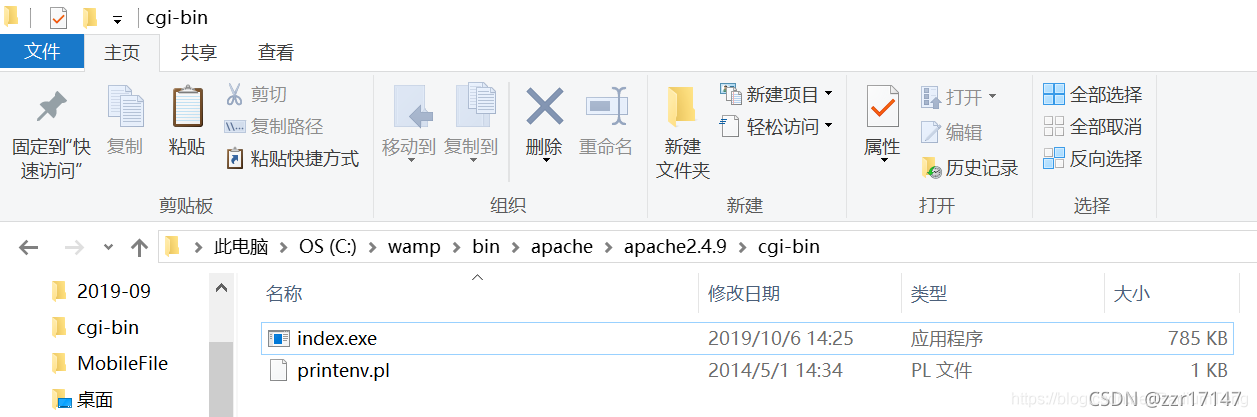Switch to the Share ribbon tab
Image resolution: width=1257 pixels, height=417 pixels.
(199, 52)
